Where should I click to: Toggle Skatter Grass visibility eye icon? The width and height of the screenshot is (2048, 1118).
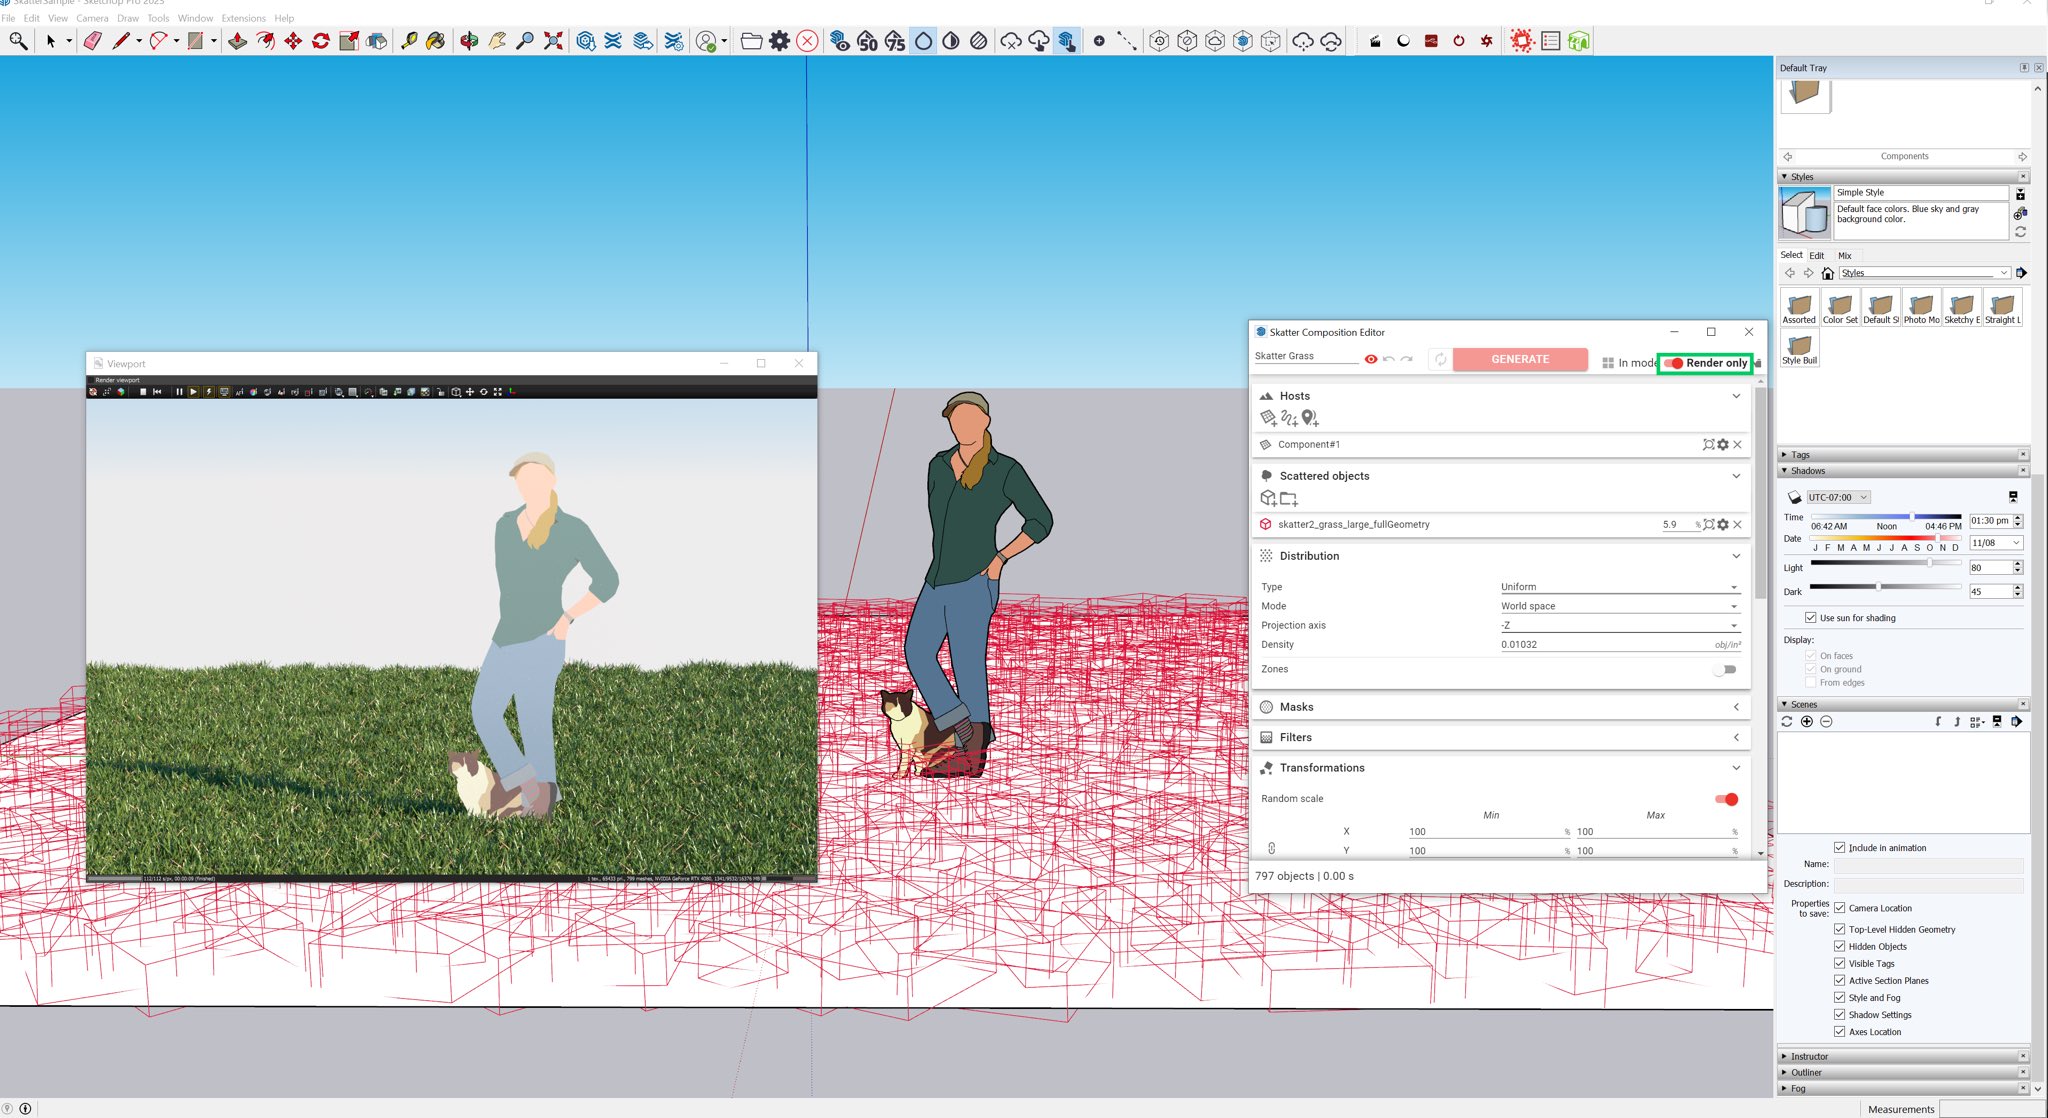pyautogui.click(x=1371, y=359)
